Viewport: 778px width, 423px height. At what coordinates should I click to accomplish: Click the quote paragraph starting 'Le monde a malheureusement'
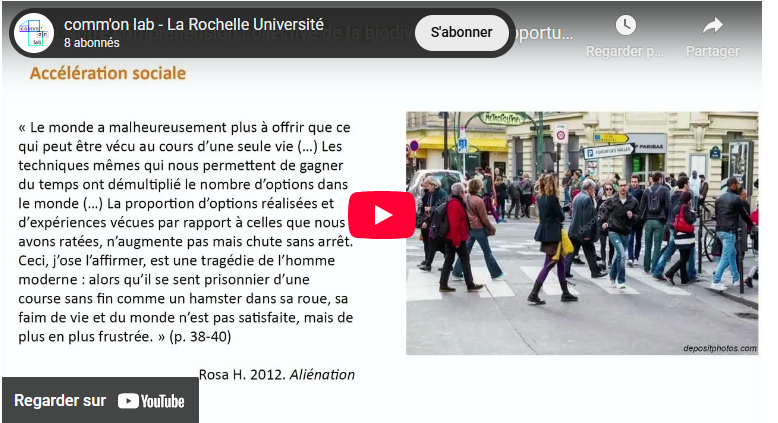[186, 232]
